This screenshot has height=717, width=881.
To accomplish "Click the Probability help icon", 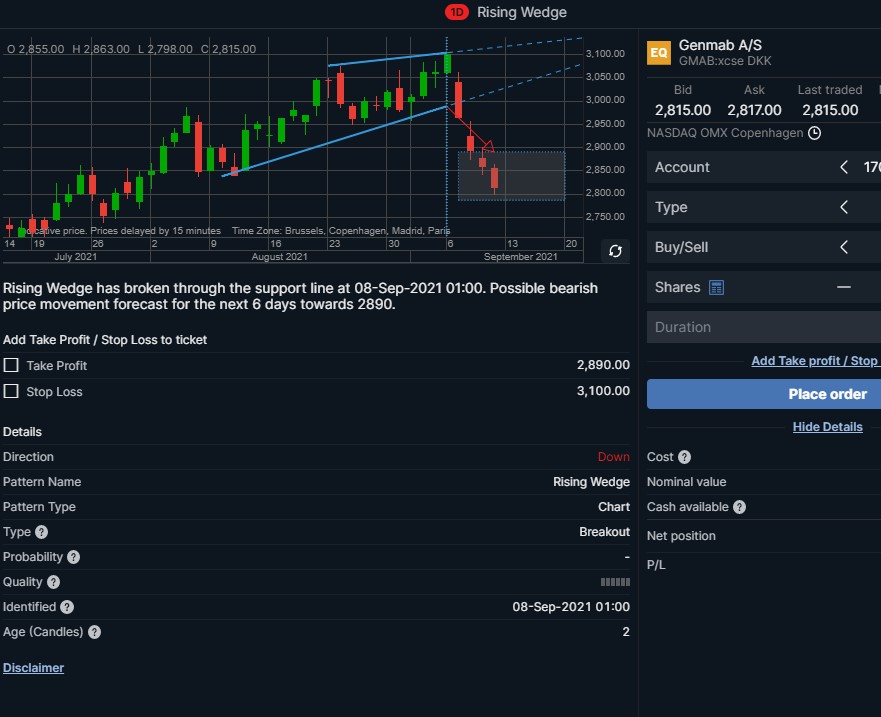I will point(74,557).
